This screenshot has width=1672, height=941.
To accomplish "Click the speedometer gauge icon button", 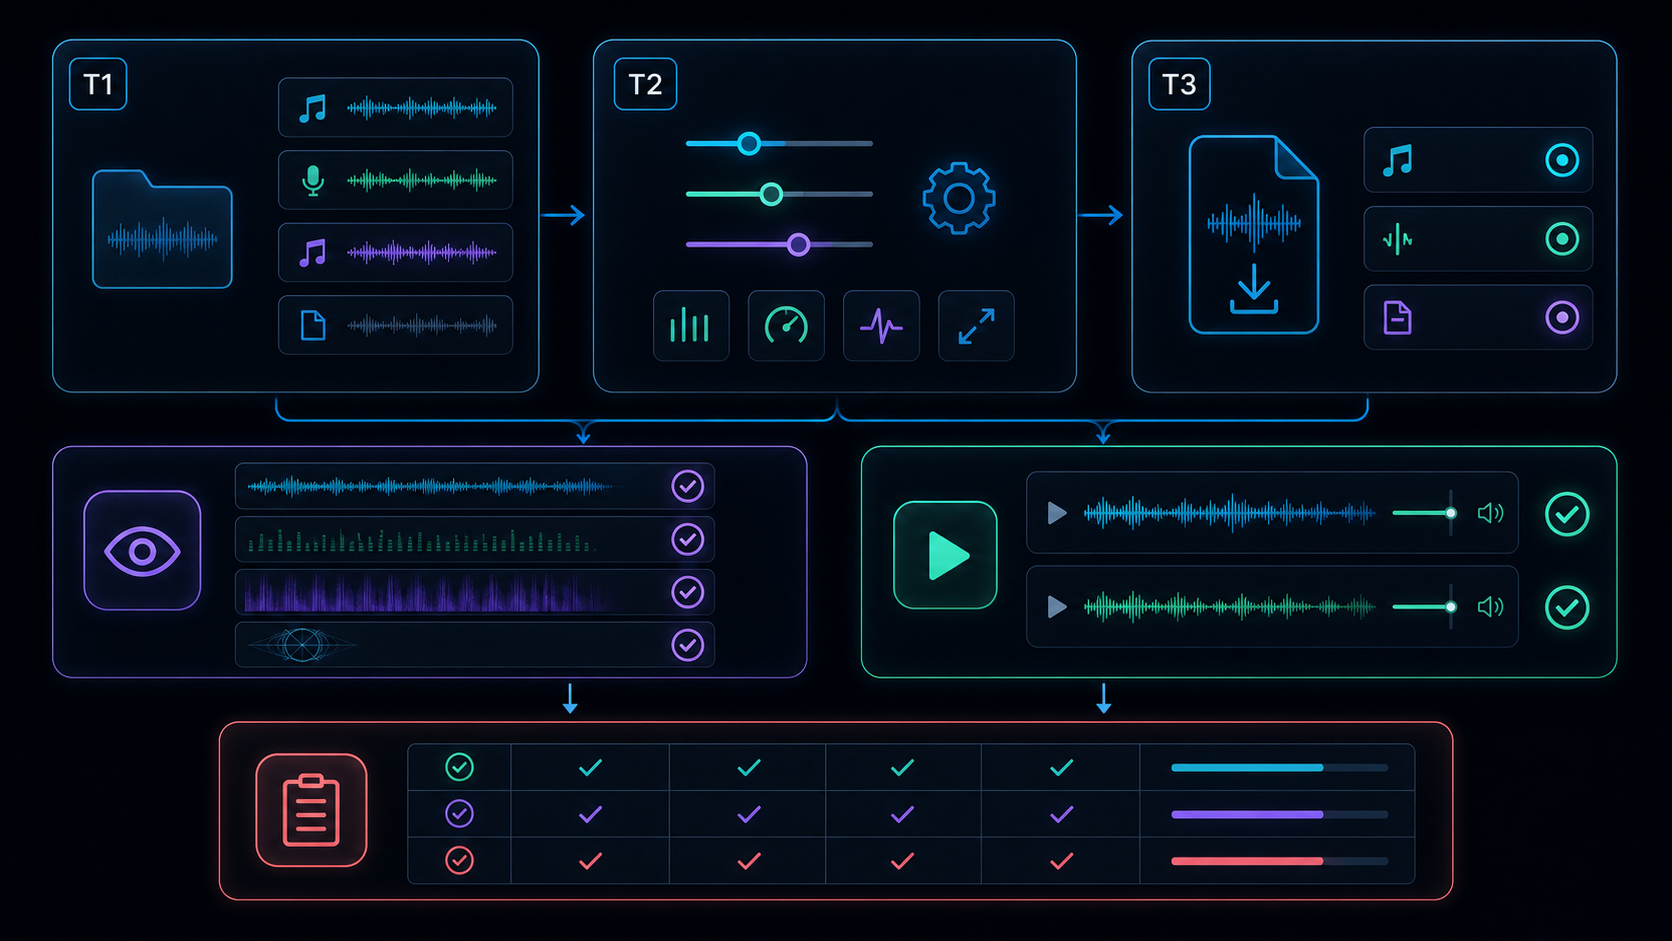I will click(786, 326).
